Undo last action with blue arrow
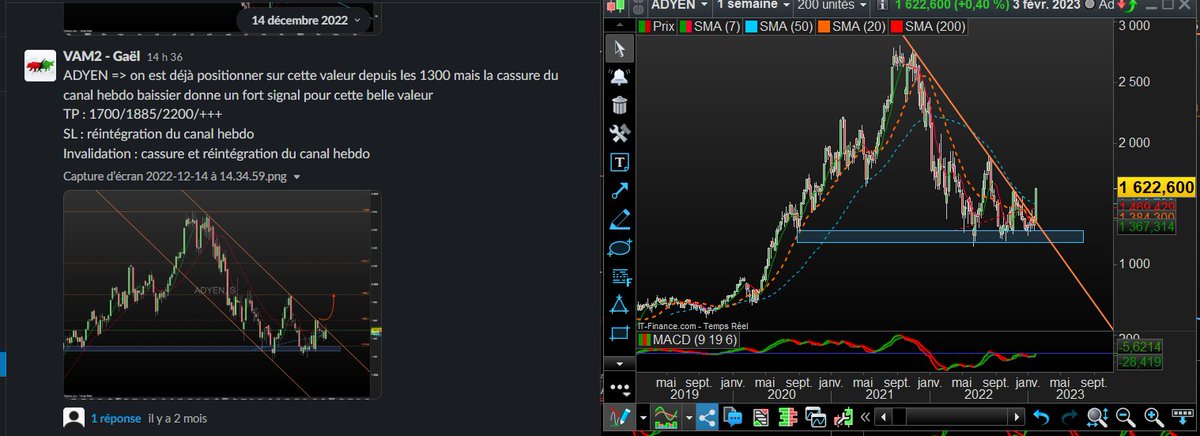The height and width of the screenshot is (436, 1200). coord(1041,417)
